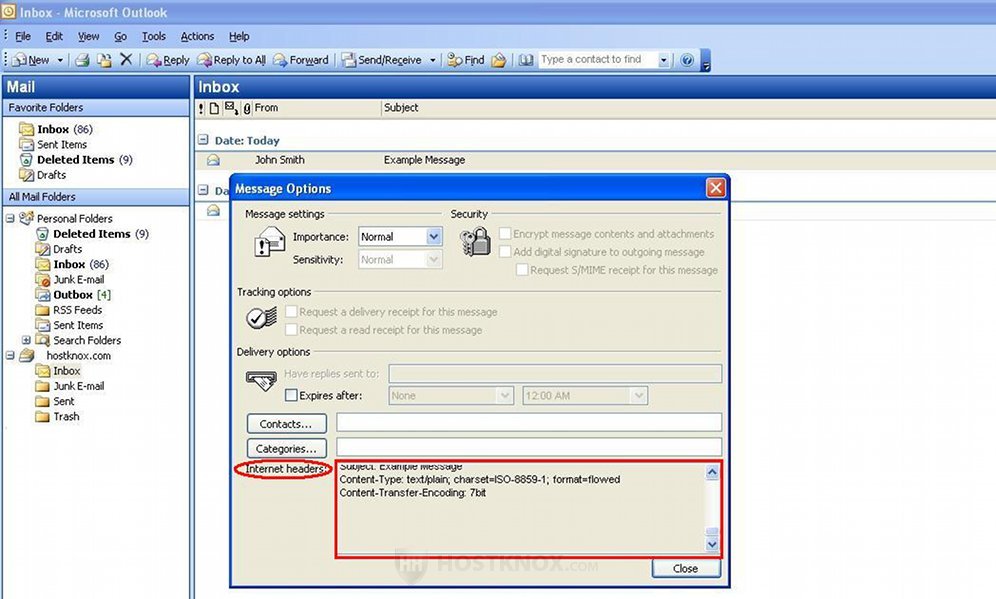Click the New mail toolbar button
Image resolution: width=996 pixels, height=599 pixels.
point(31,60)
